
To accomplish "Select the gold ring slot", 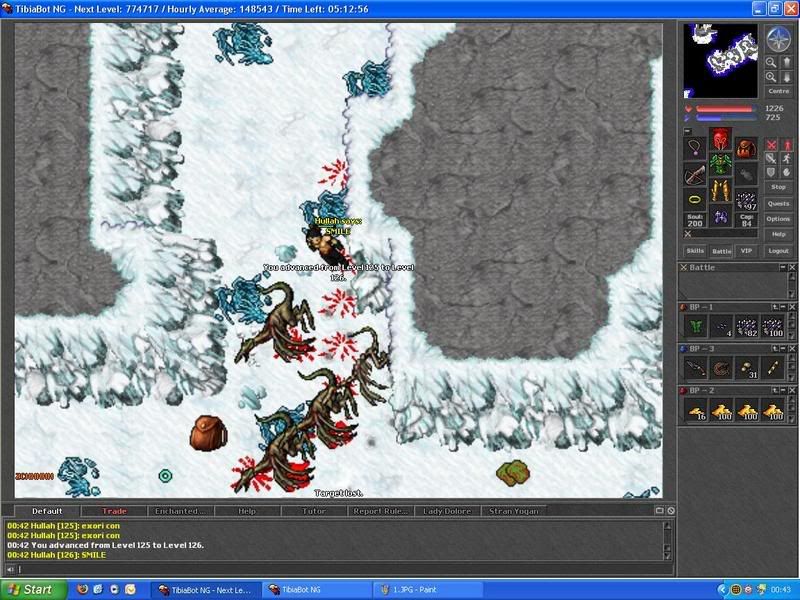I will coord(694,200).
